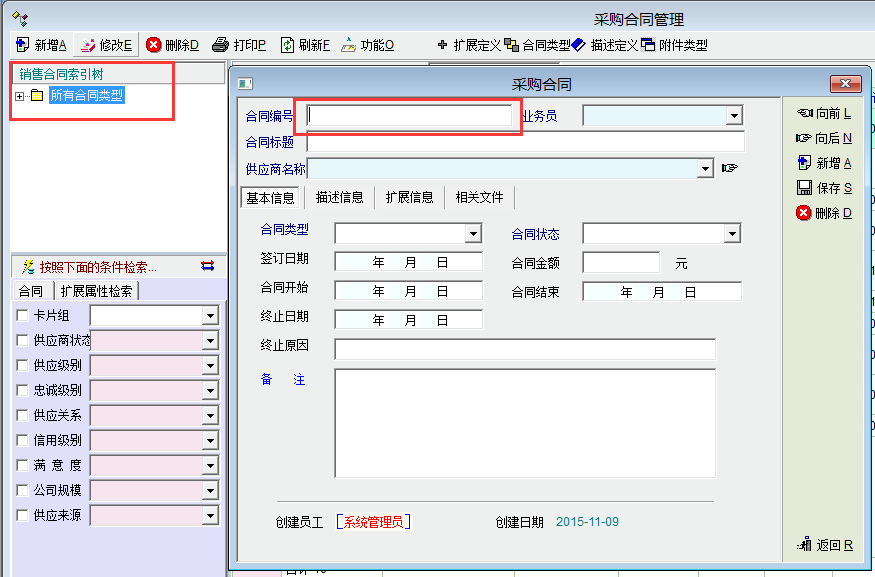Enable the 卡片组 checkbox
The image size is (875, 577).
coord(22,315)
